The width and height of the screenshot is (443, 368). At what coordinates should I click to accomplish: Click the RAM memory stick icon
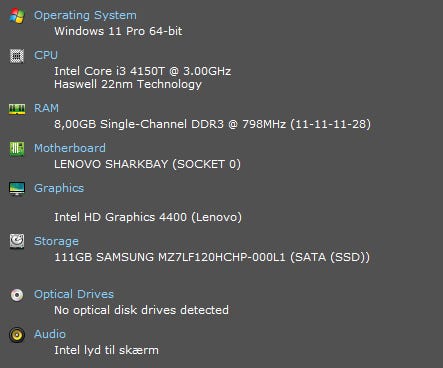[17, 109]
